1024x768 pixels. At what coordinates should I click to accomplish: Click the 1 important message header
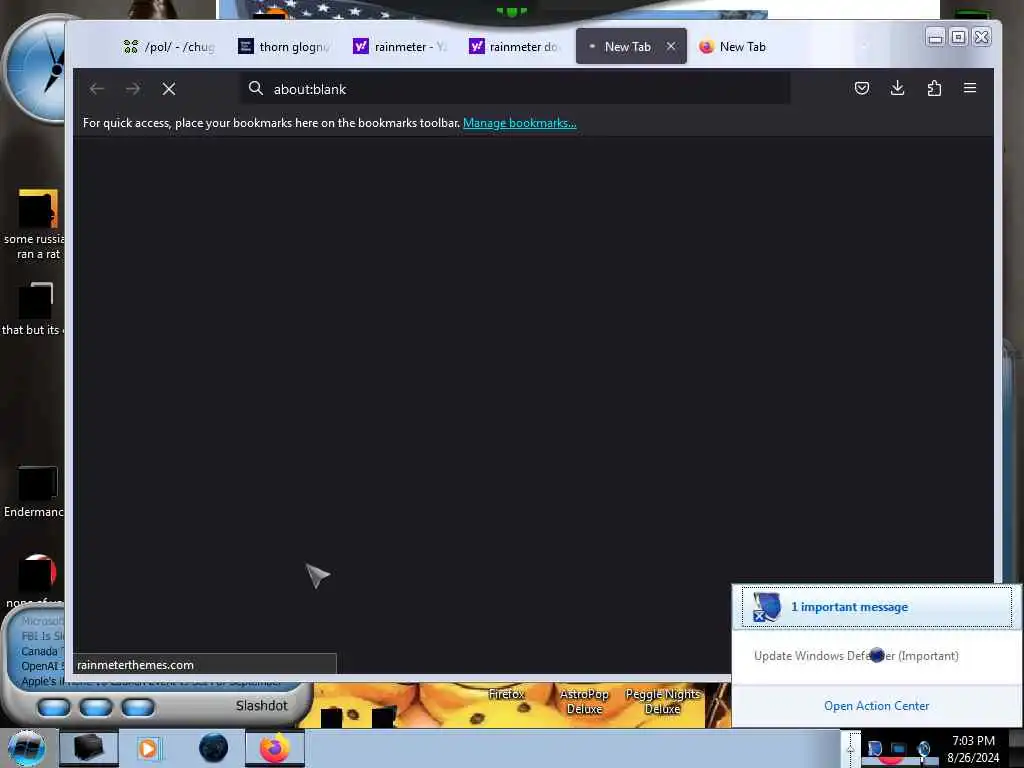pyautogui.click(x=876, y=607)
